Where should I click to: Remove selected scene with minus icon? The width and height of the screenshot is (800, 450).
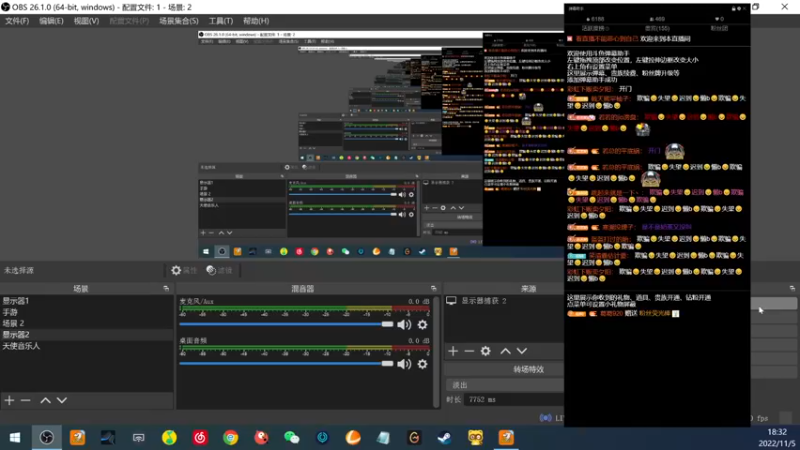pyautogui.click(x=26, y=401)
